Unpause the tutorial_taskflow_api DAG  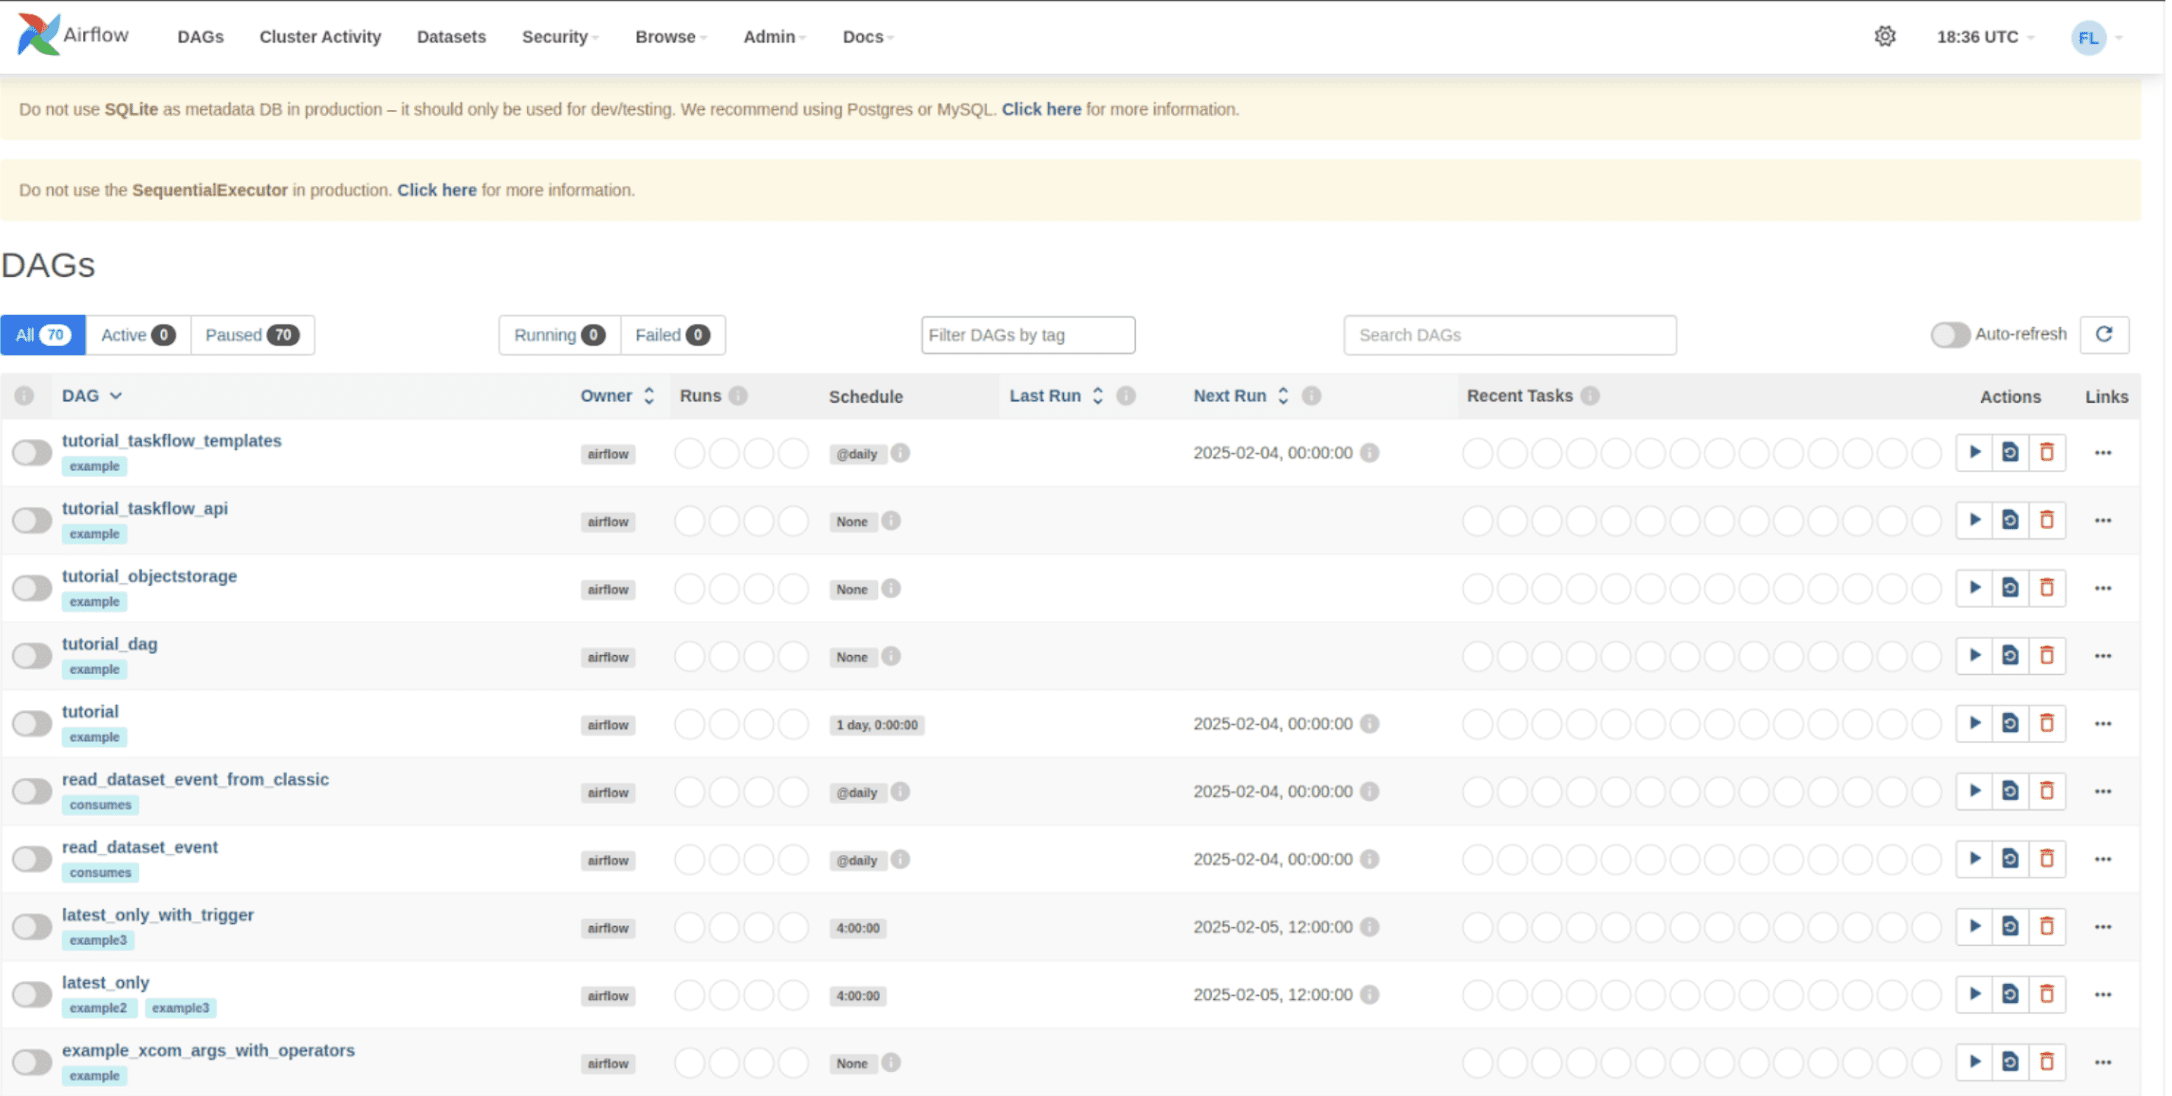(32, 521)
